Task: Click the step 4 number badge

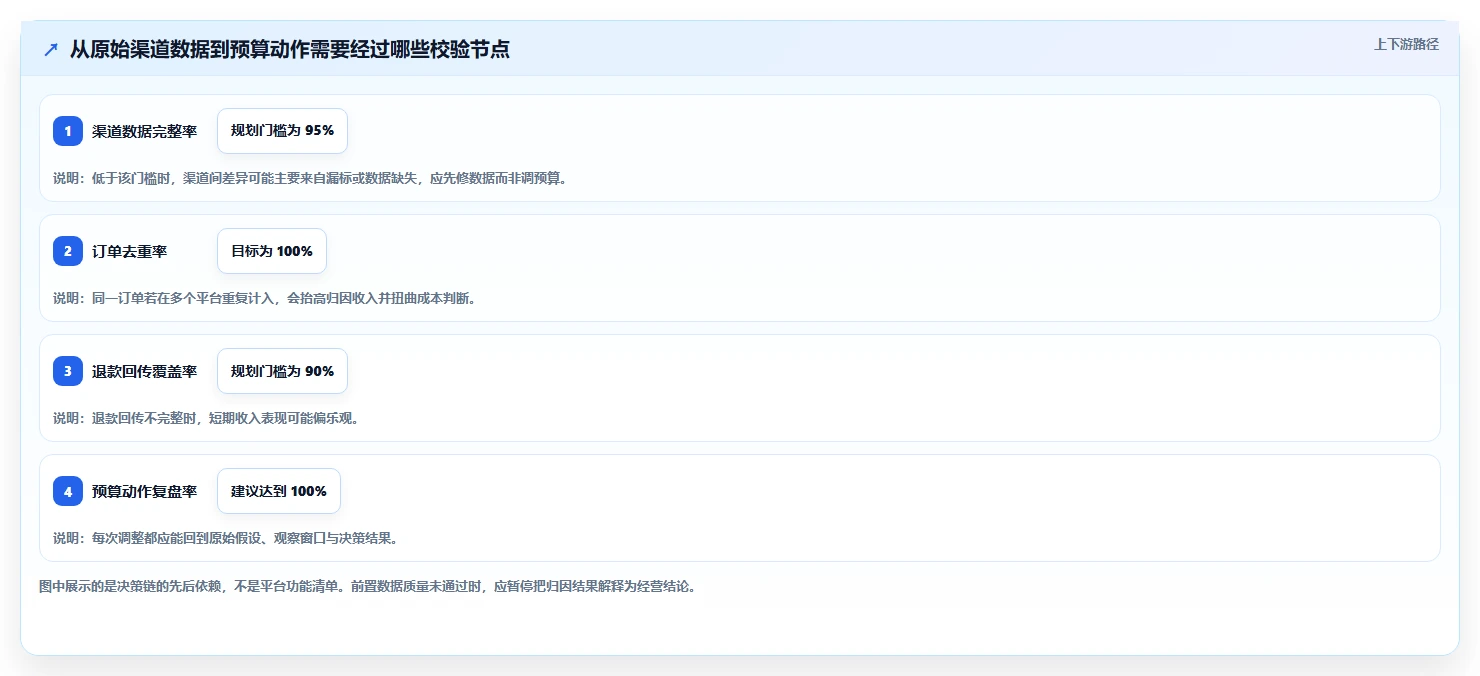Action: tap(68, 491)
